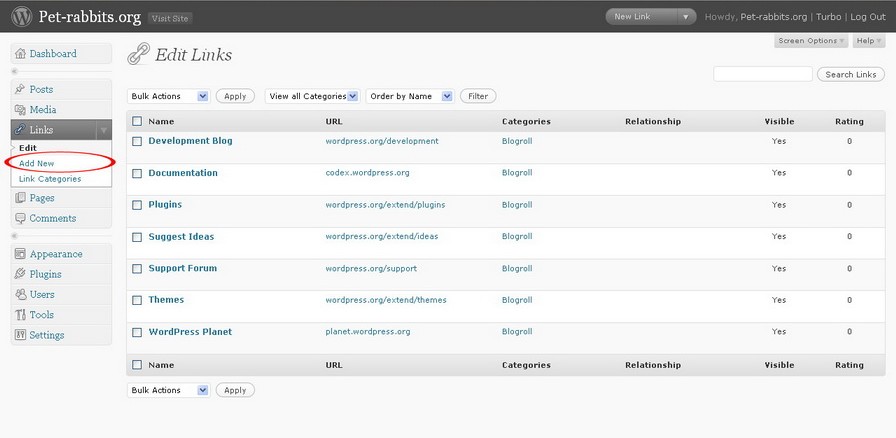
Task: Open the bottom Bulk Actions dropdown
Action: point(169,390)
